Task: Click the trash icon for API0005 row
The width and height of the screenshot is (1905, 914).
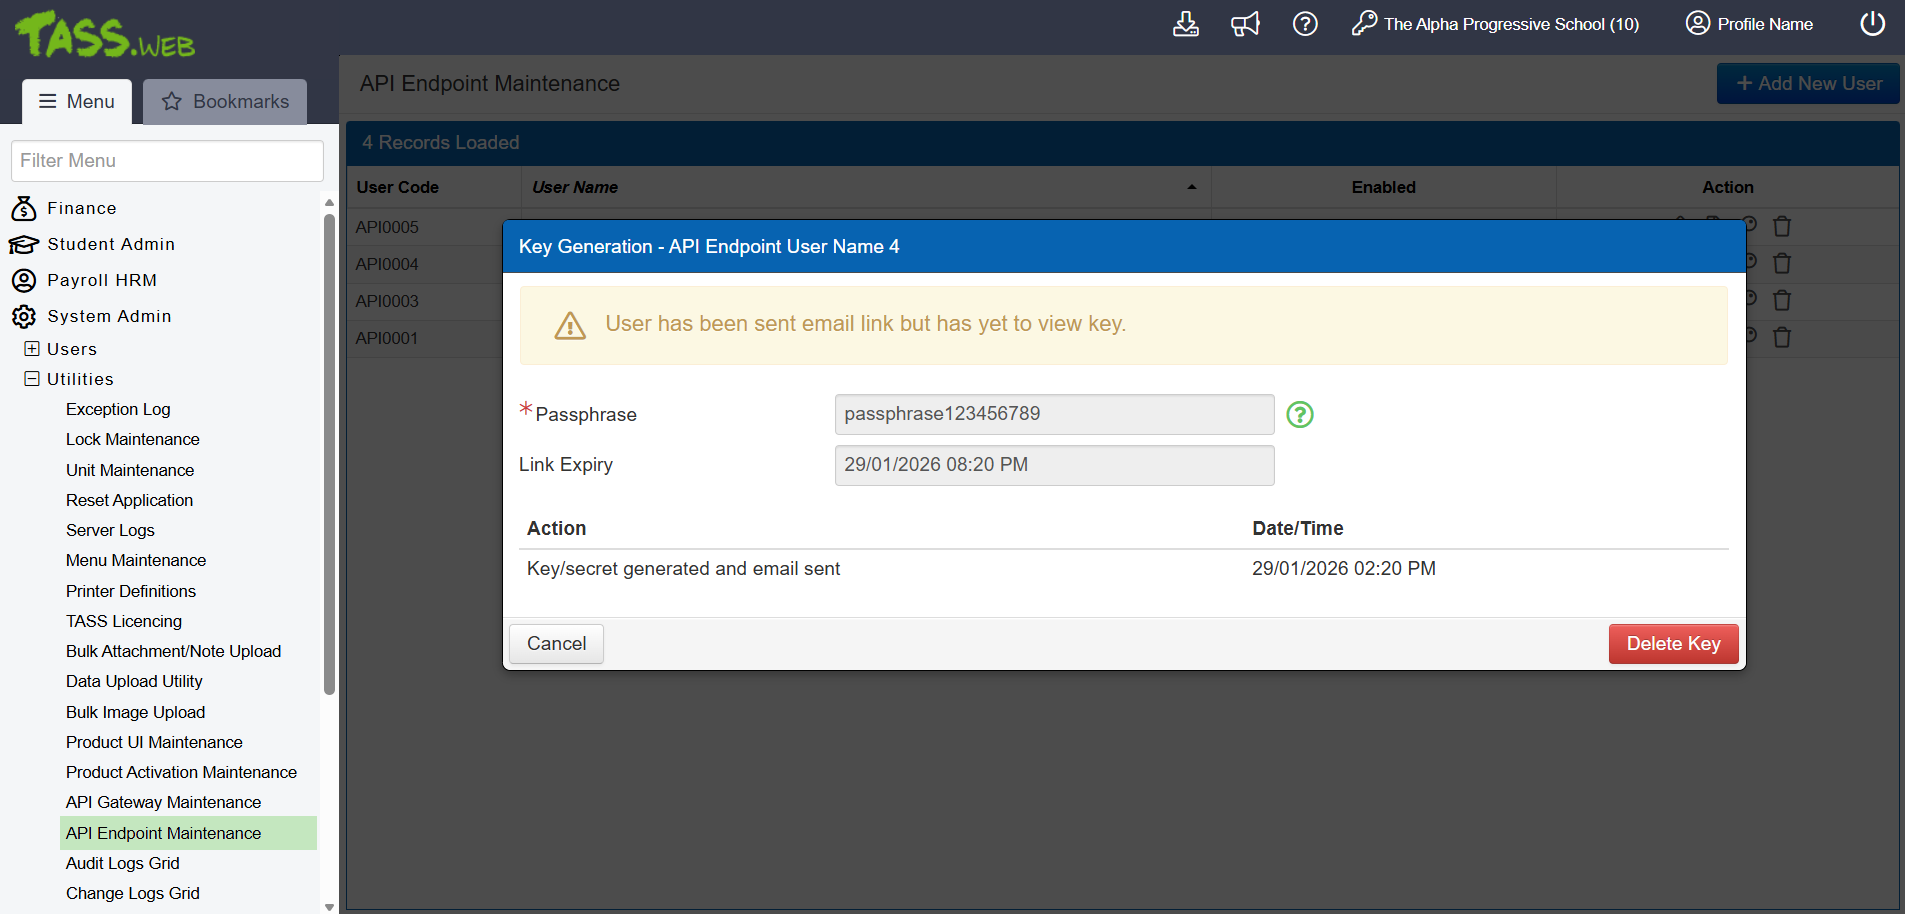Action: coord(1781,227)
